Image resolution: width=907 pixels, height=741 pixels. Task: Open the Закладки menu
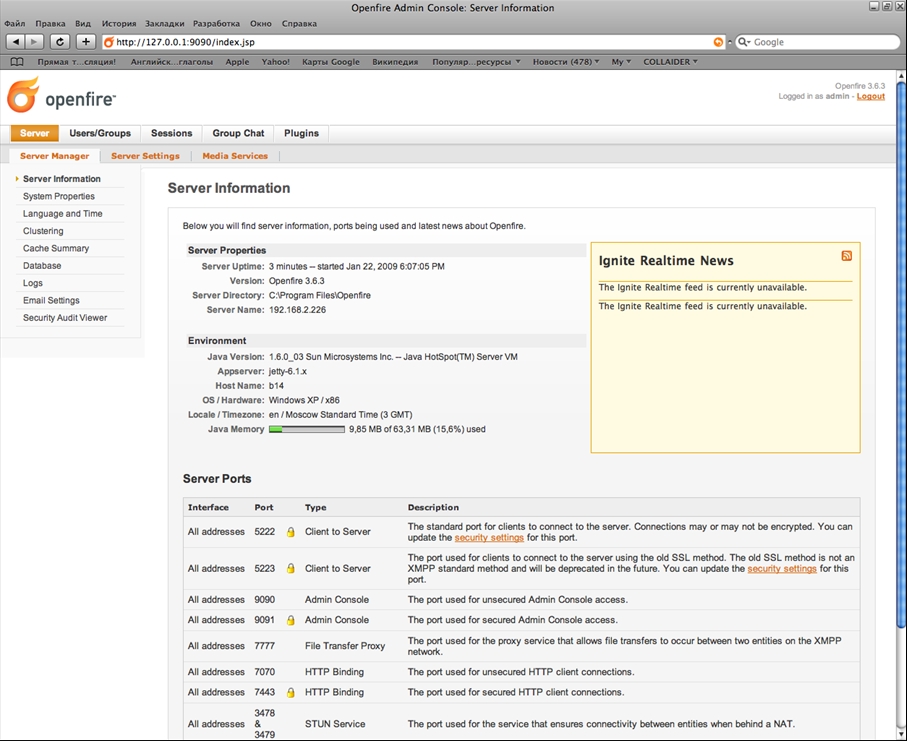click(x=164, y=24)
